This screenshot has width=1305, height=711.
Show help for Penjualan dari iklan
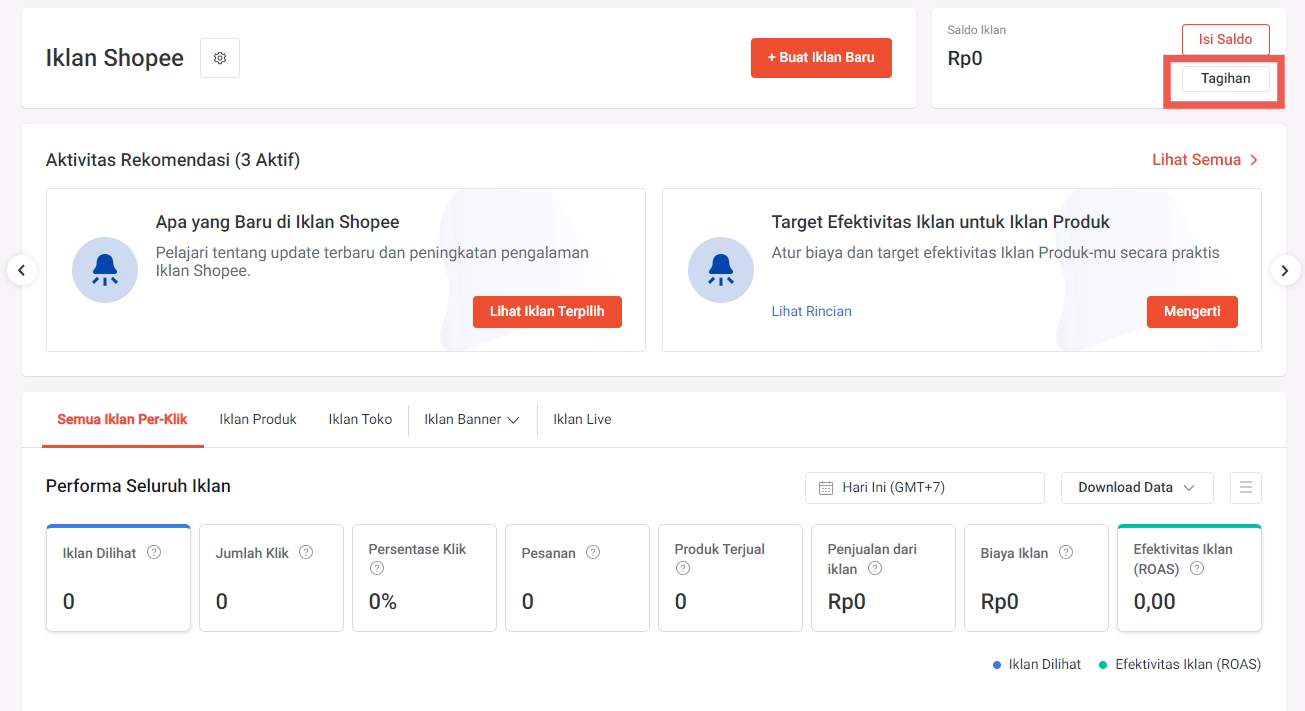tap(875, 568)
